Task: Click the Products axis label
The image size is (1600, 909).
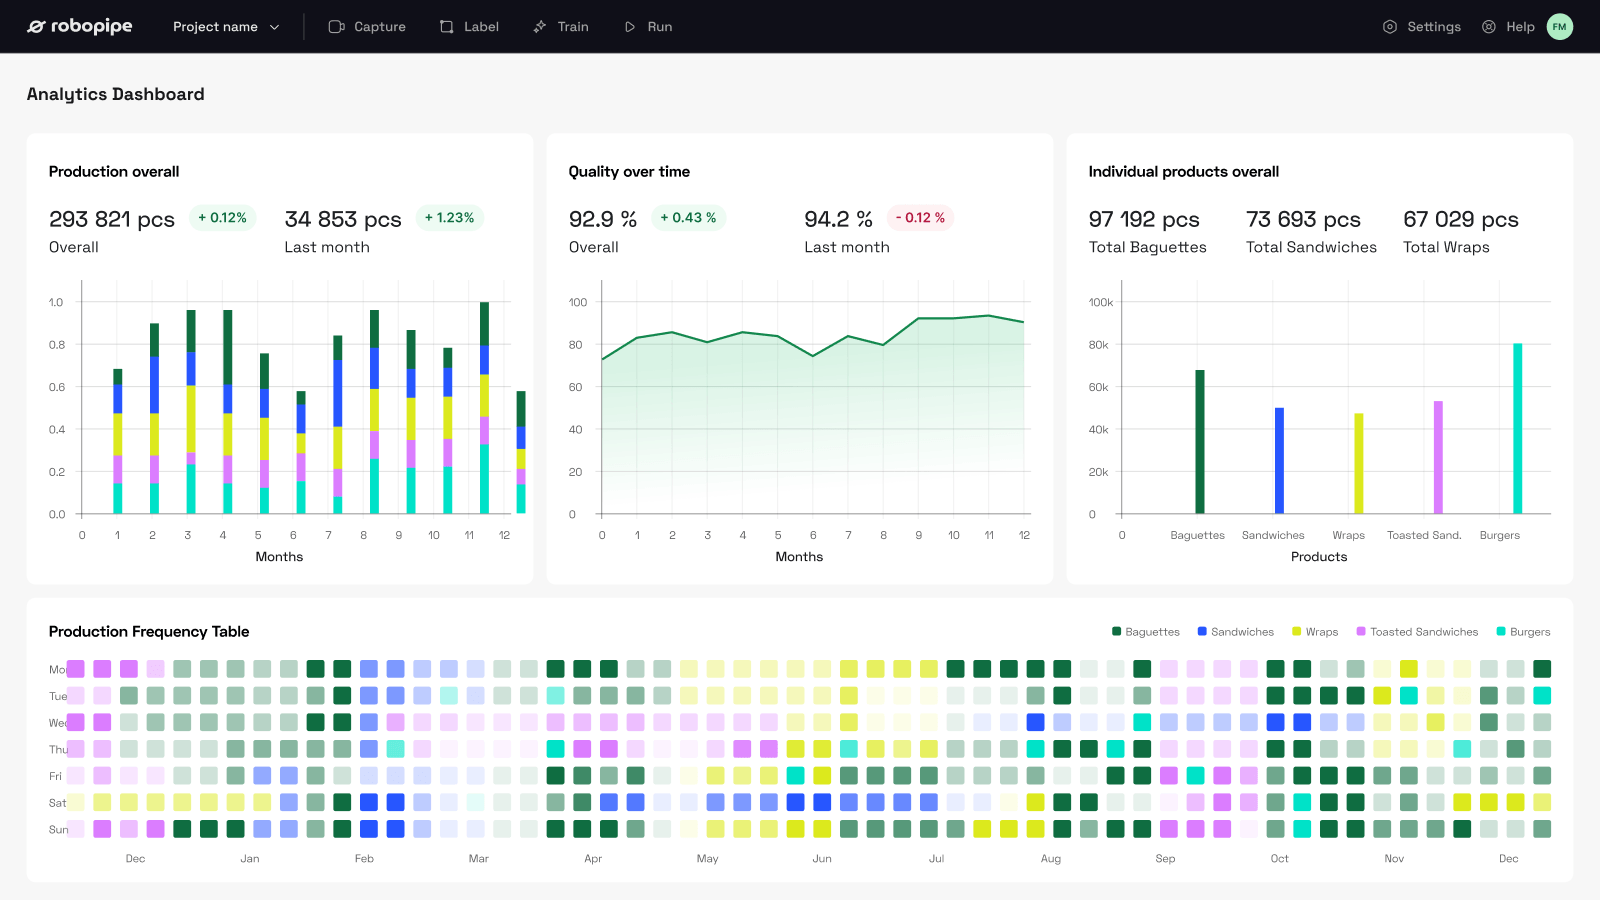Action: [1319, 557]
